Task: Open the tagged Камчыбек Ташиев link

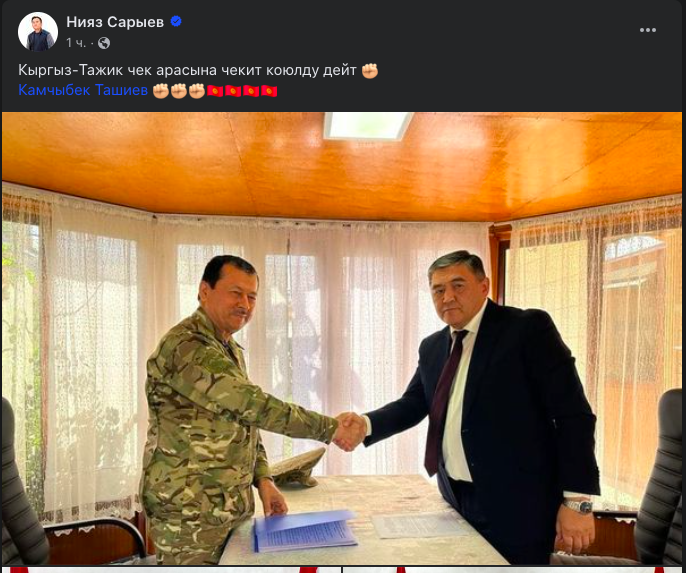Action: [83, 90]
